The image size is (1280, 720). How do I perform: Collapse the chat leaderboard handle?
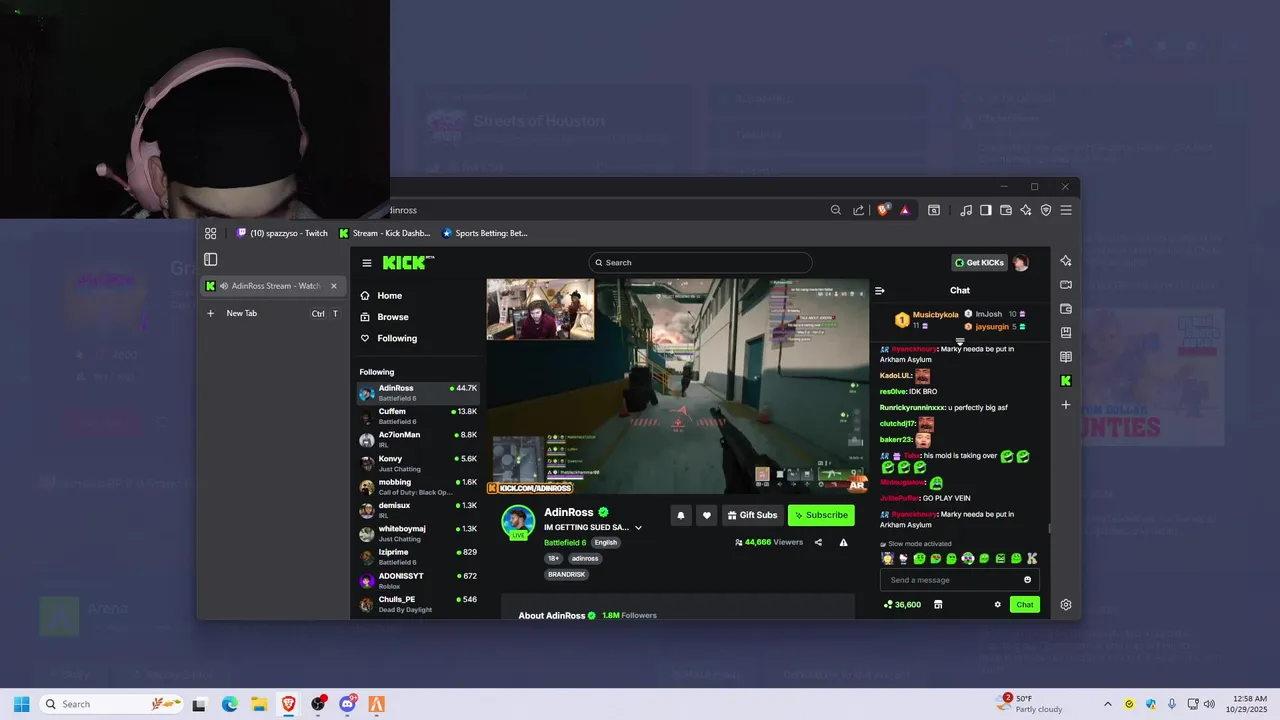pyautogui.click(x=960, y=340)
